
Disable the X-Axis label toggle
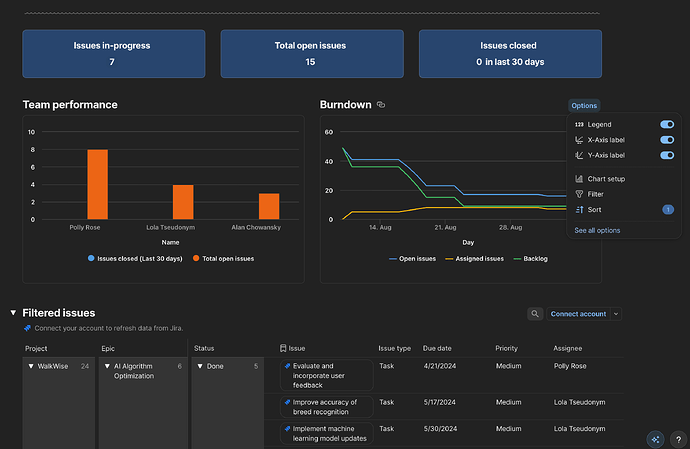[x=667, y=140]
